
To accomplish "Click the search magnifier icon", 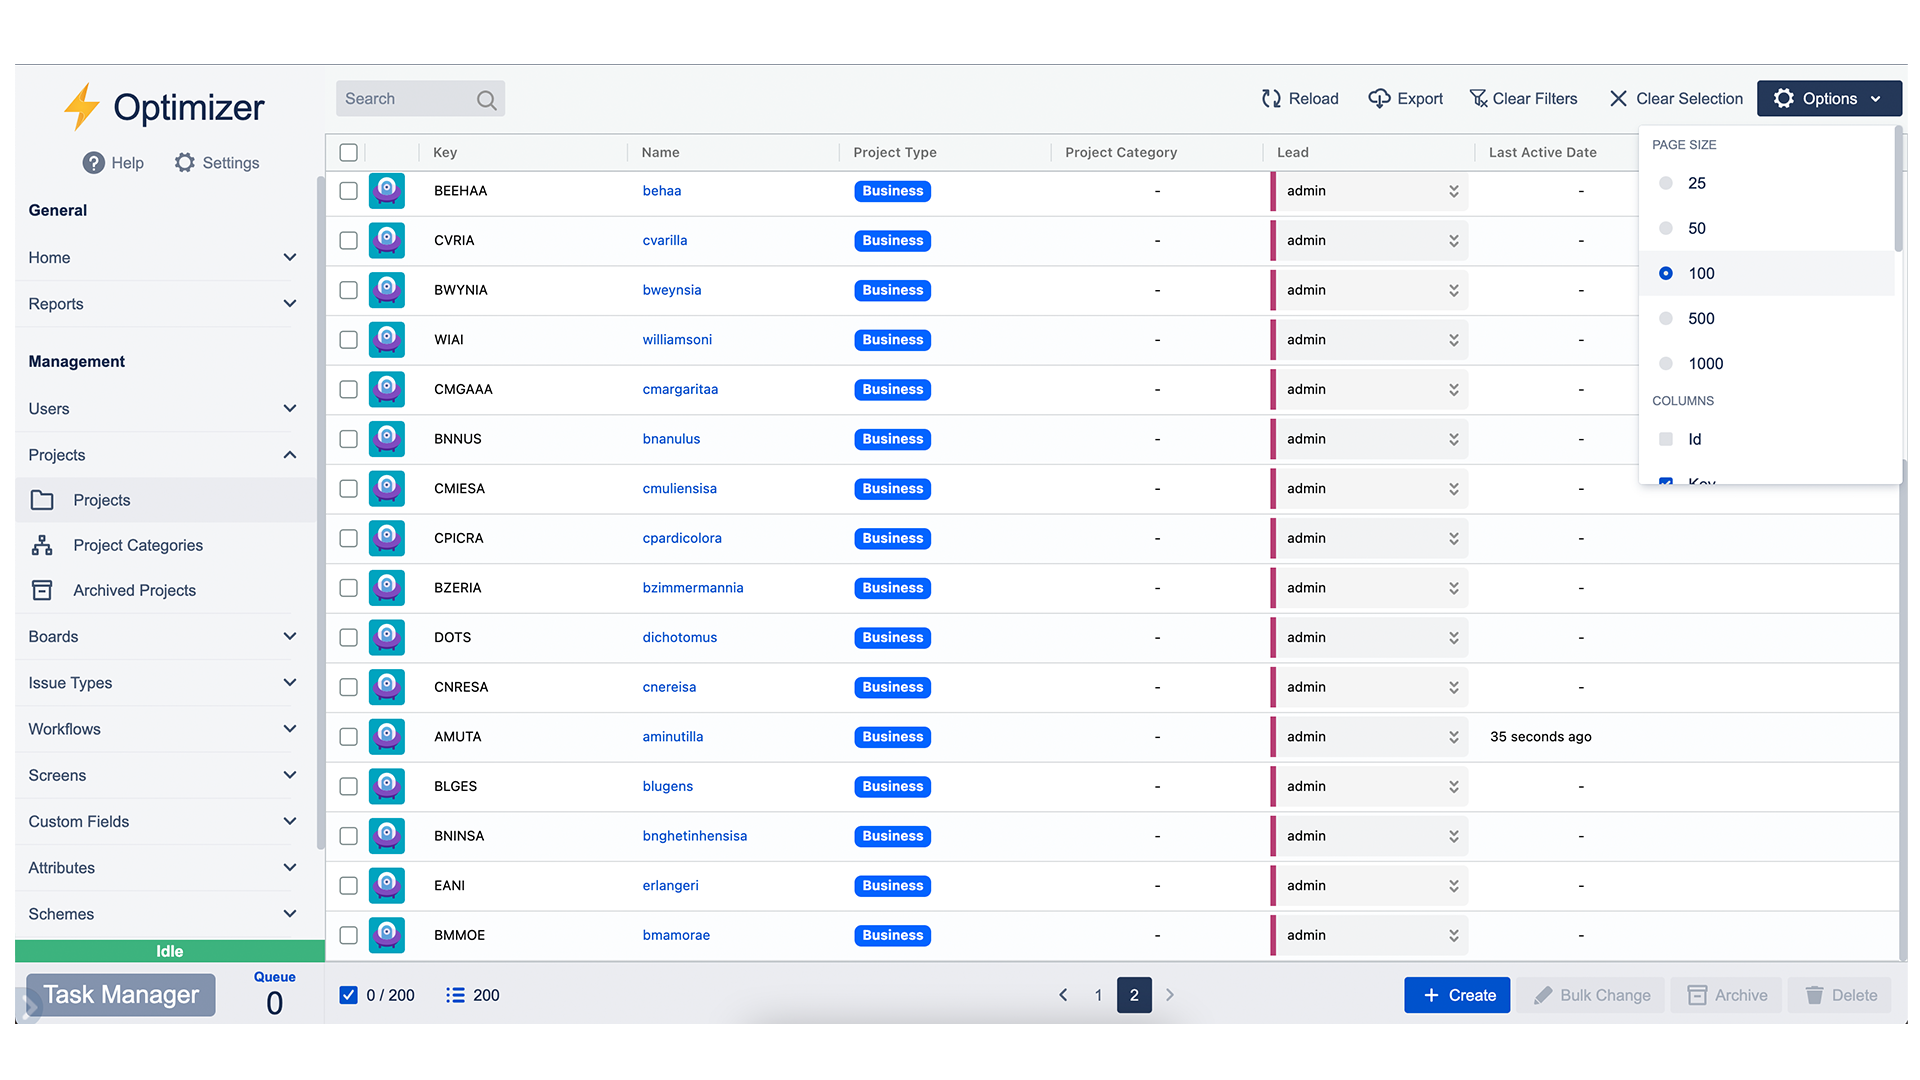I will 486,99.
